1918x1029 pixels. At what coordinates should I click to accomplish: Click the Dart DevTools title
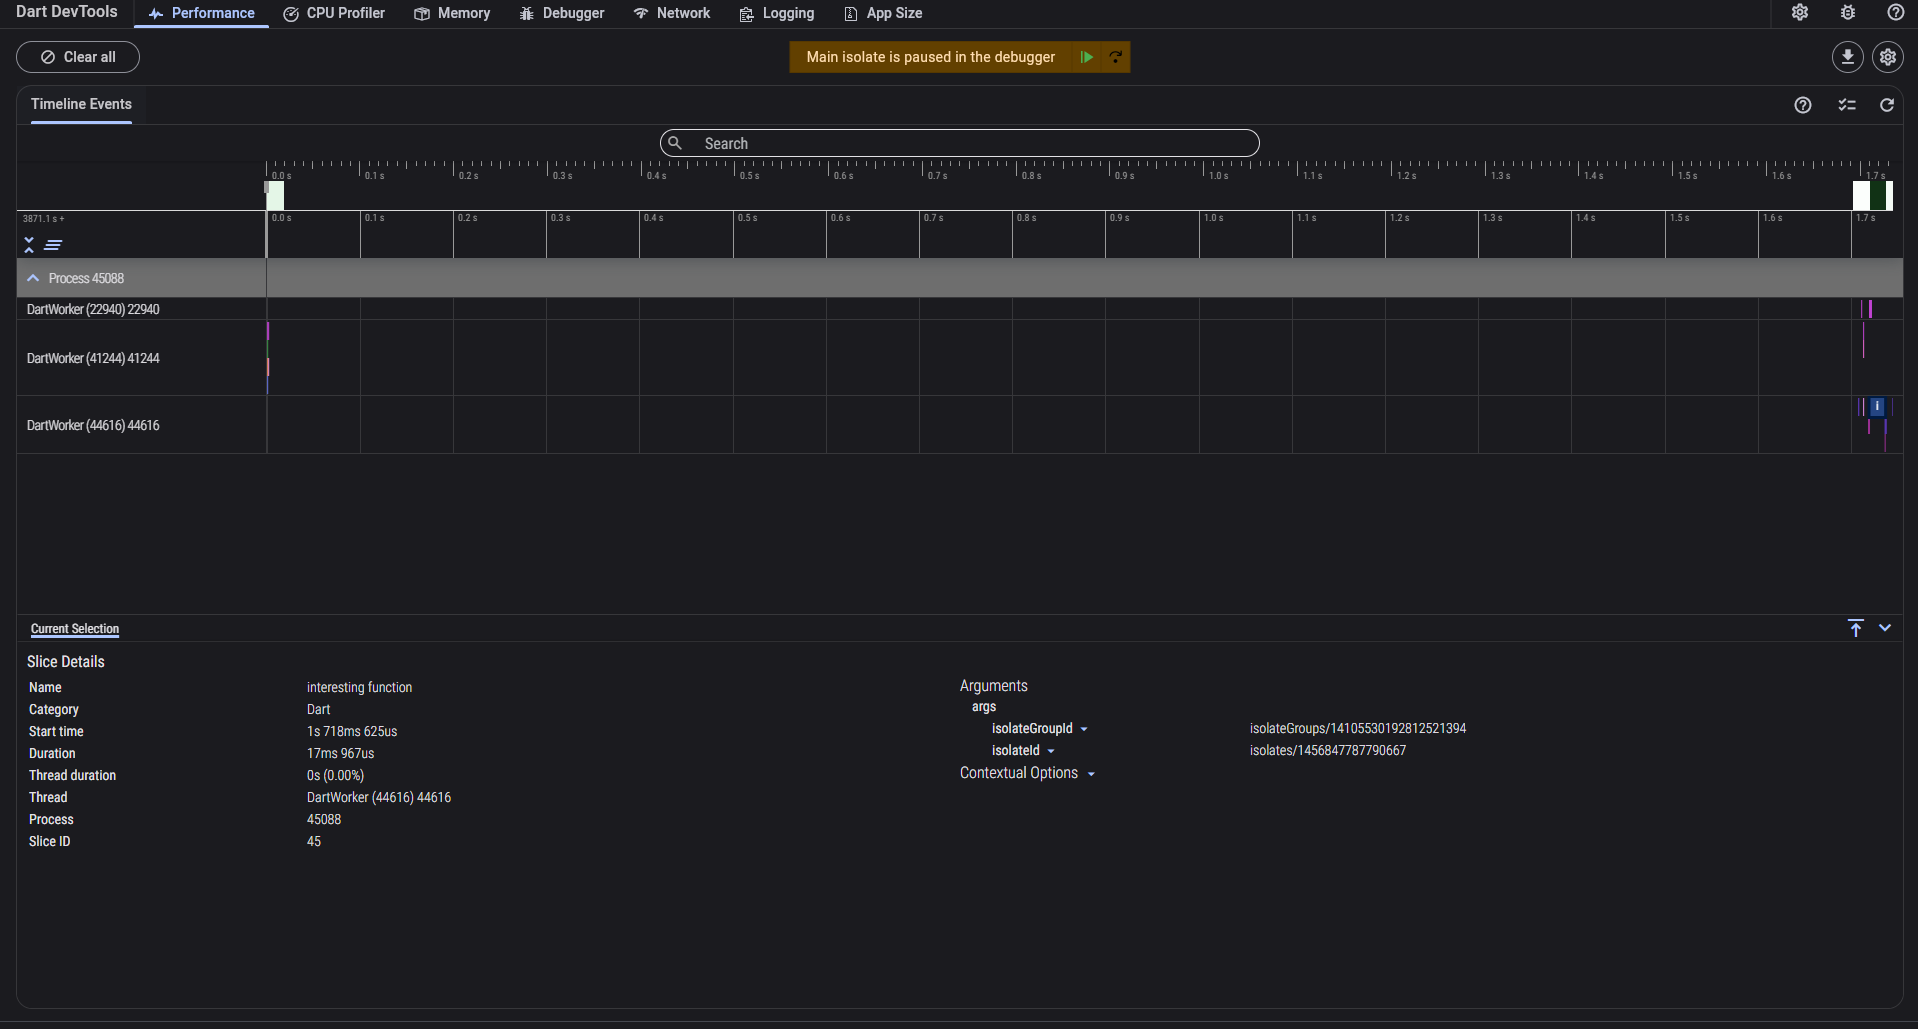coord(67,12)
